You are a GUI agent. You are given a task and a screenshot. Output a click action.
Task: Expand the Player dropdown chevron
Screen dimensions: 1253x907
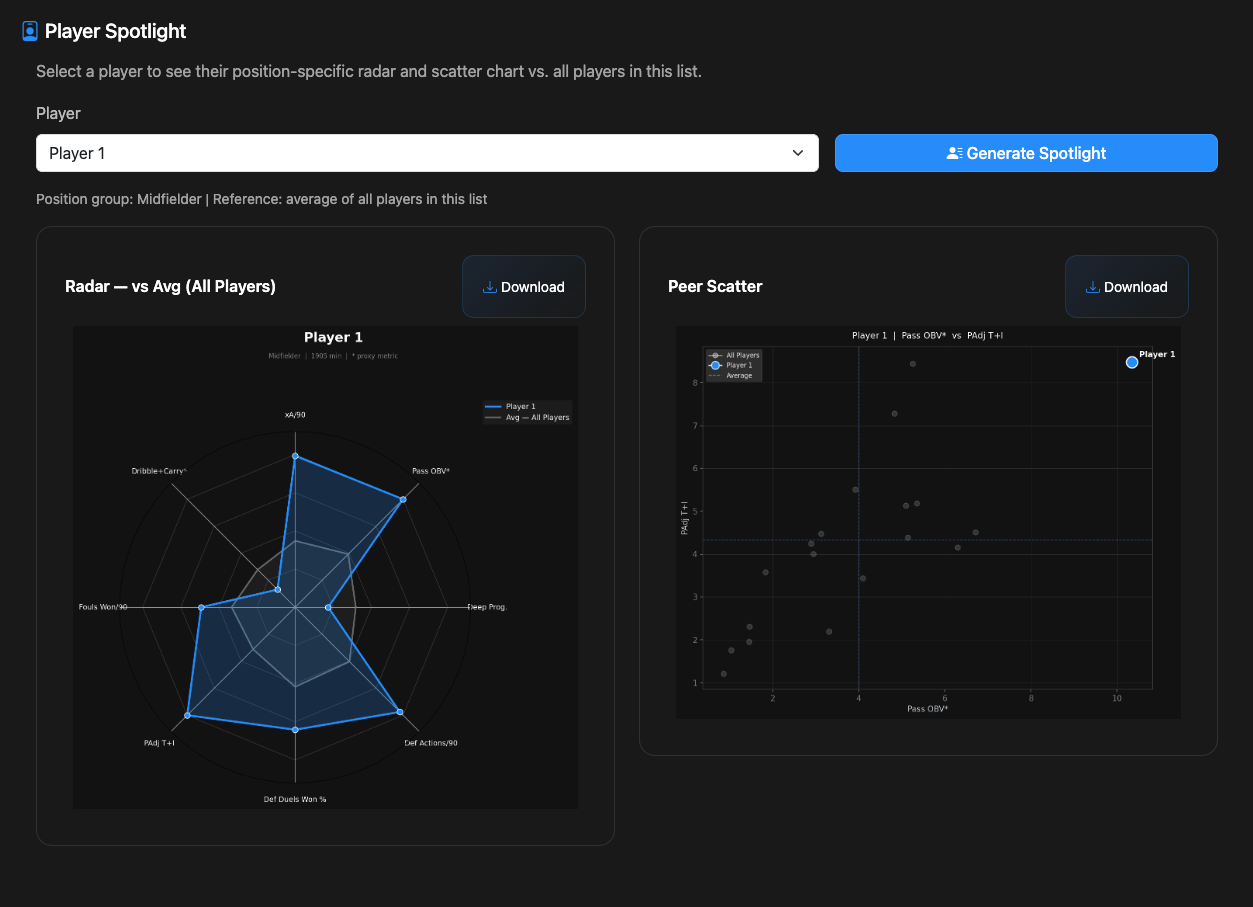click(x=797, y=153)
